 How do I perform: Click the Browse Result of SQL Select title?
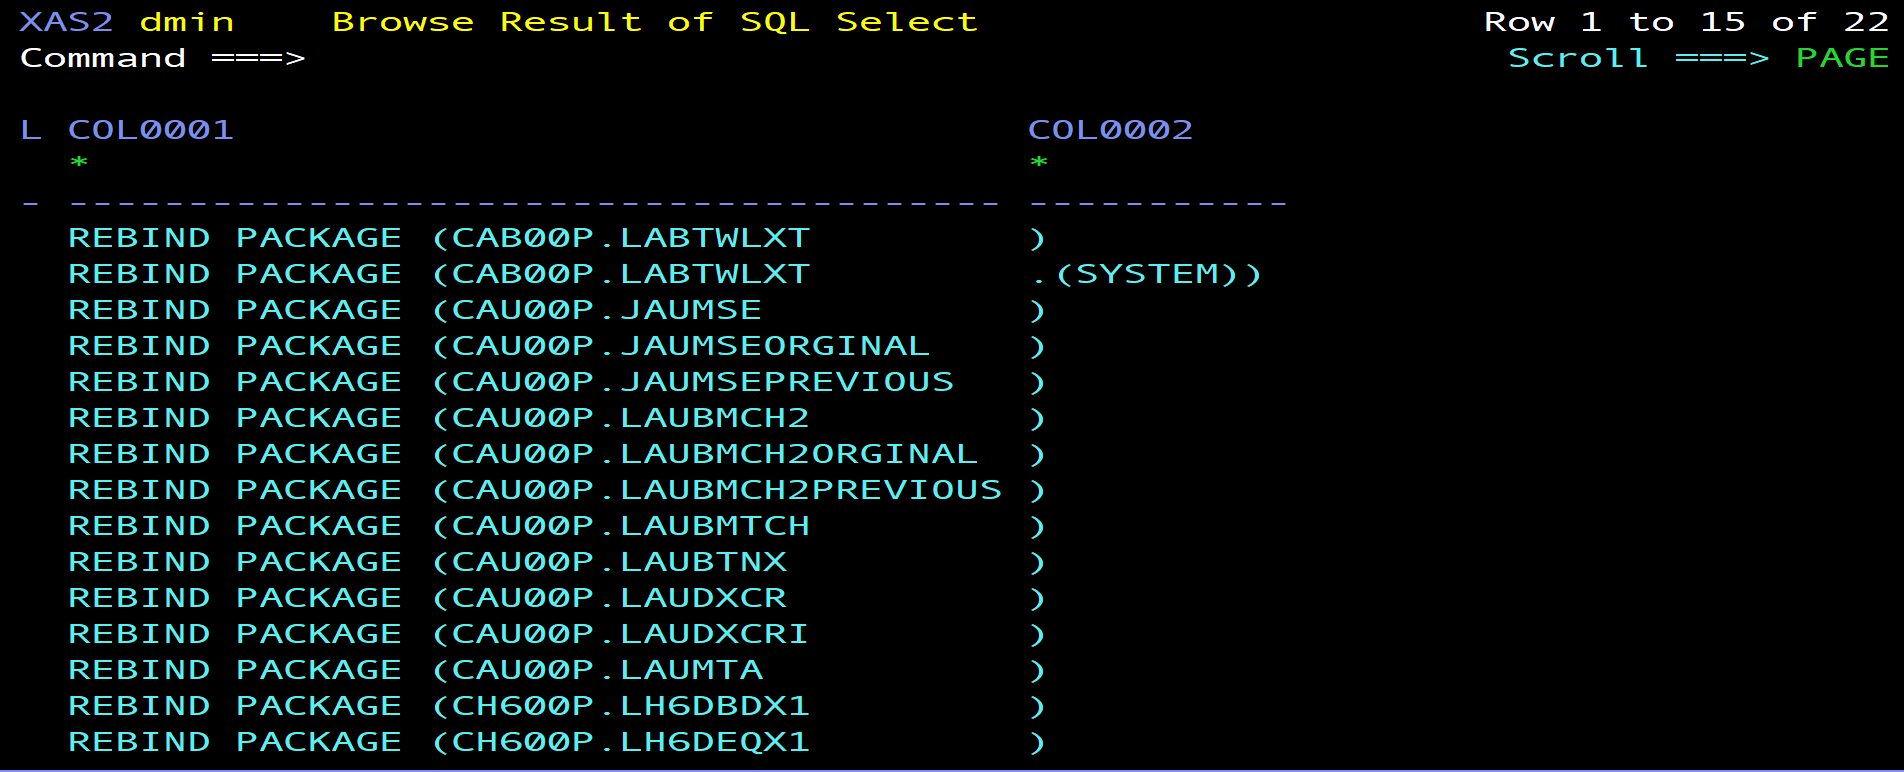click(654, 22)
